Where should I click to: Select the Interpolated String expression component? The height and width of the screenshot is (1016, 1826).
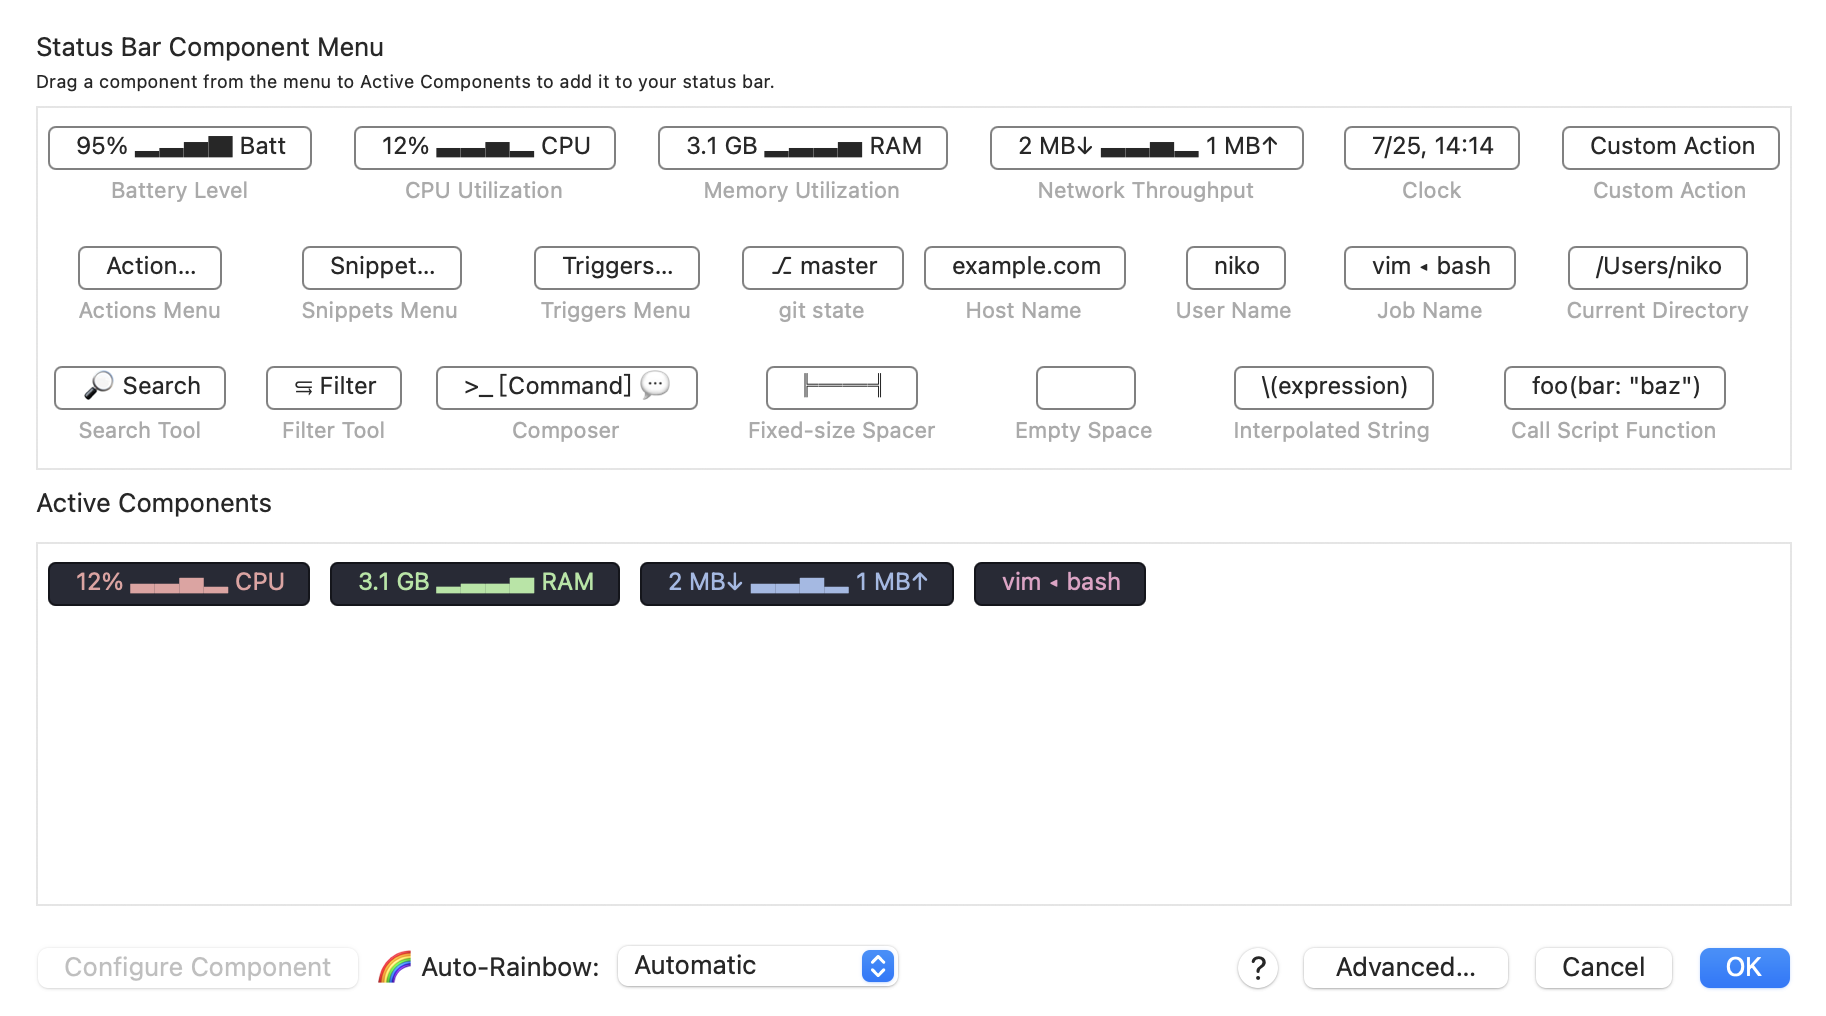pos(1334,387)
